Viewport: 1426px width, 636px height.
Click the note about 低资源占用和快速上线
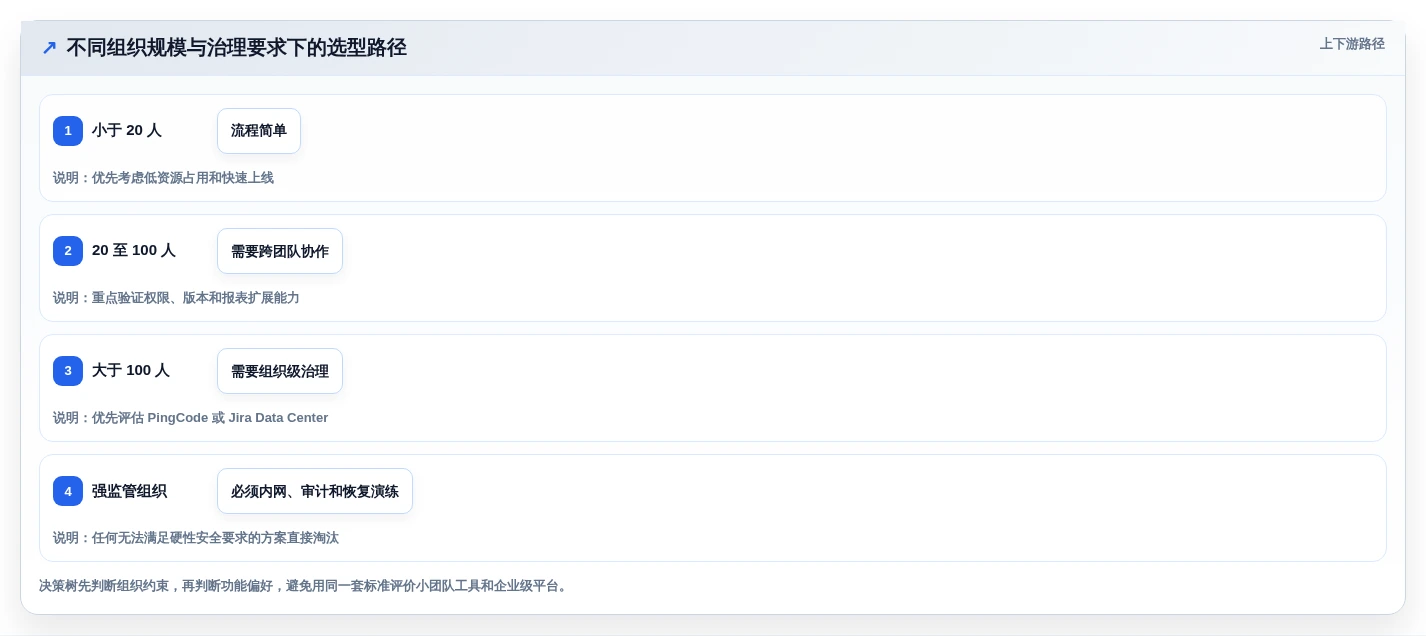163,178
